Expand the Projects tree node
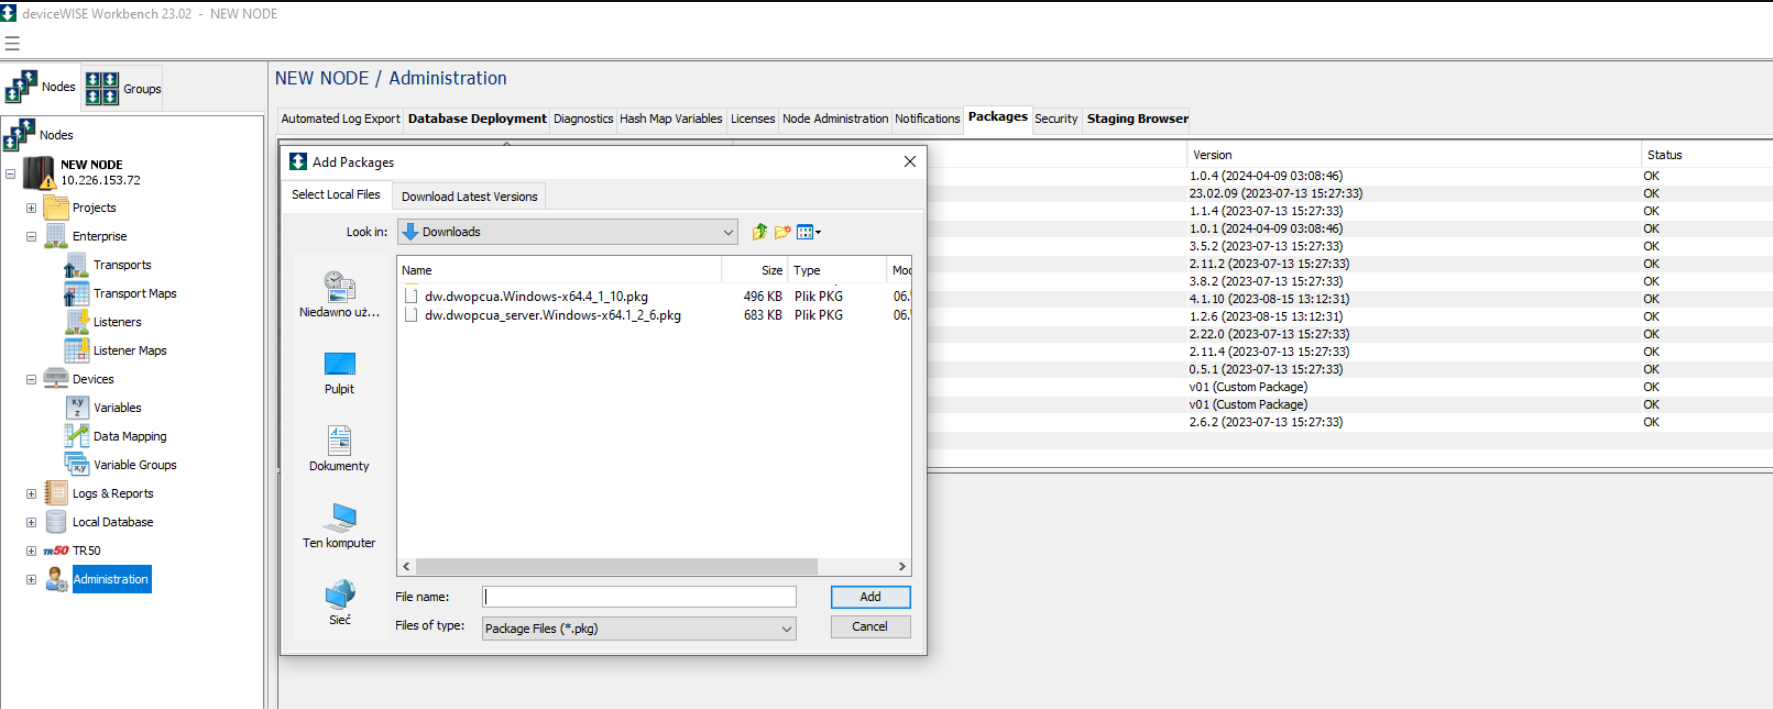Image resolution: width=1773 pixels, height=709 pixels. click(x=31, y=208)
